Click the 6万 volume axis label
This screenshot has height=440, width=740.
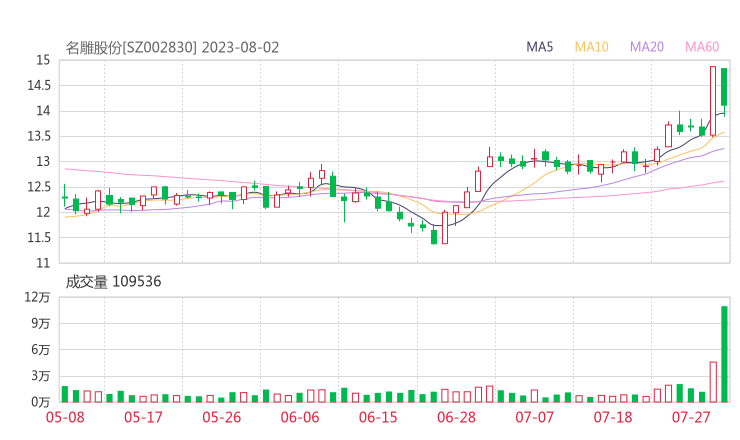coord(41,350)
